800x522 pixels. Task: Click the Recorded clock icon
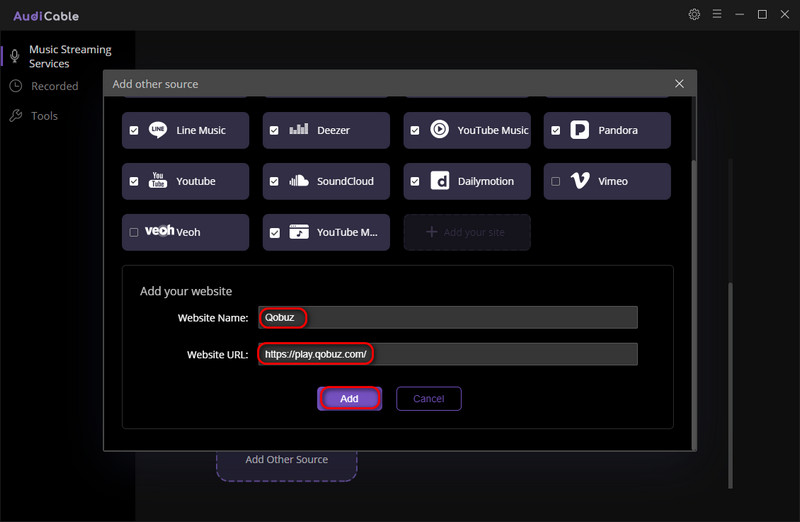tap(16, 86)
